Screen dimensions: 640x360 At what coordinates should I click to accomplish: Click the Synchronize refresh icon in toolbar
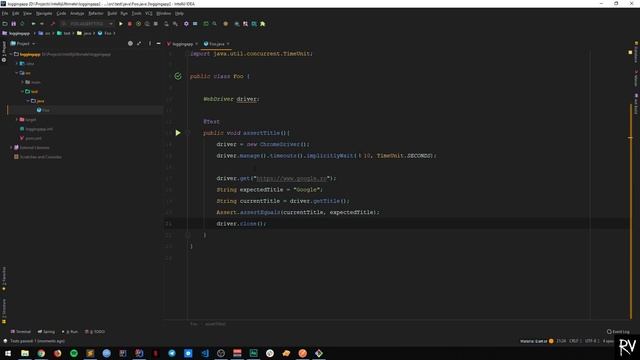[22, 24]
